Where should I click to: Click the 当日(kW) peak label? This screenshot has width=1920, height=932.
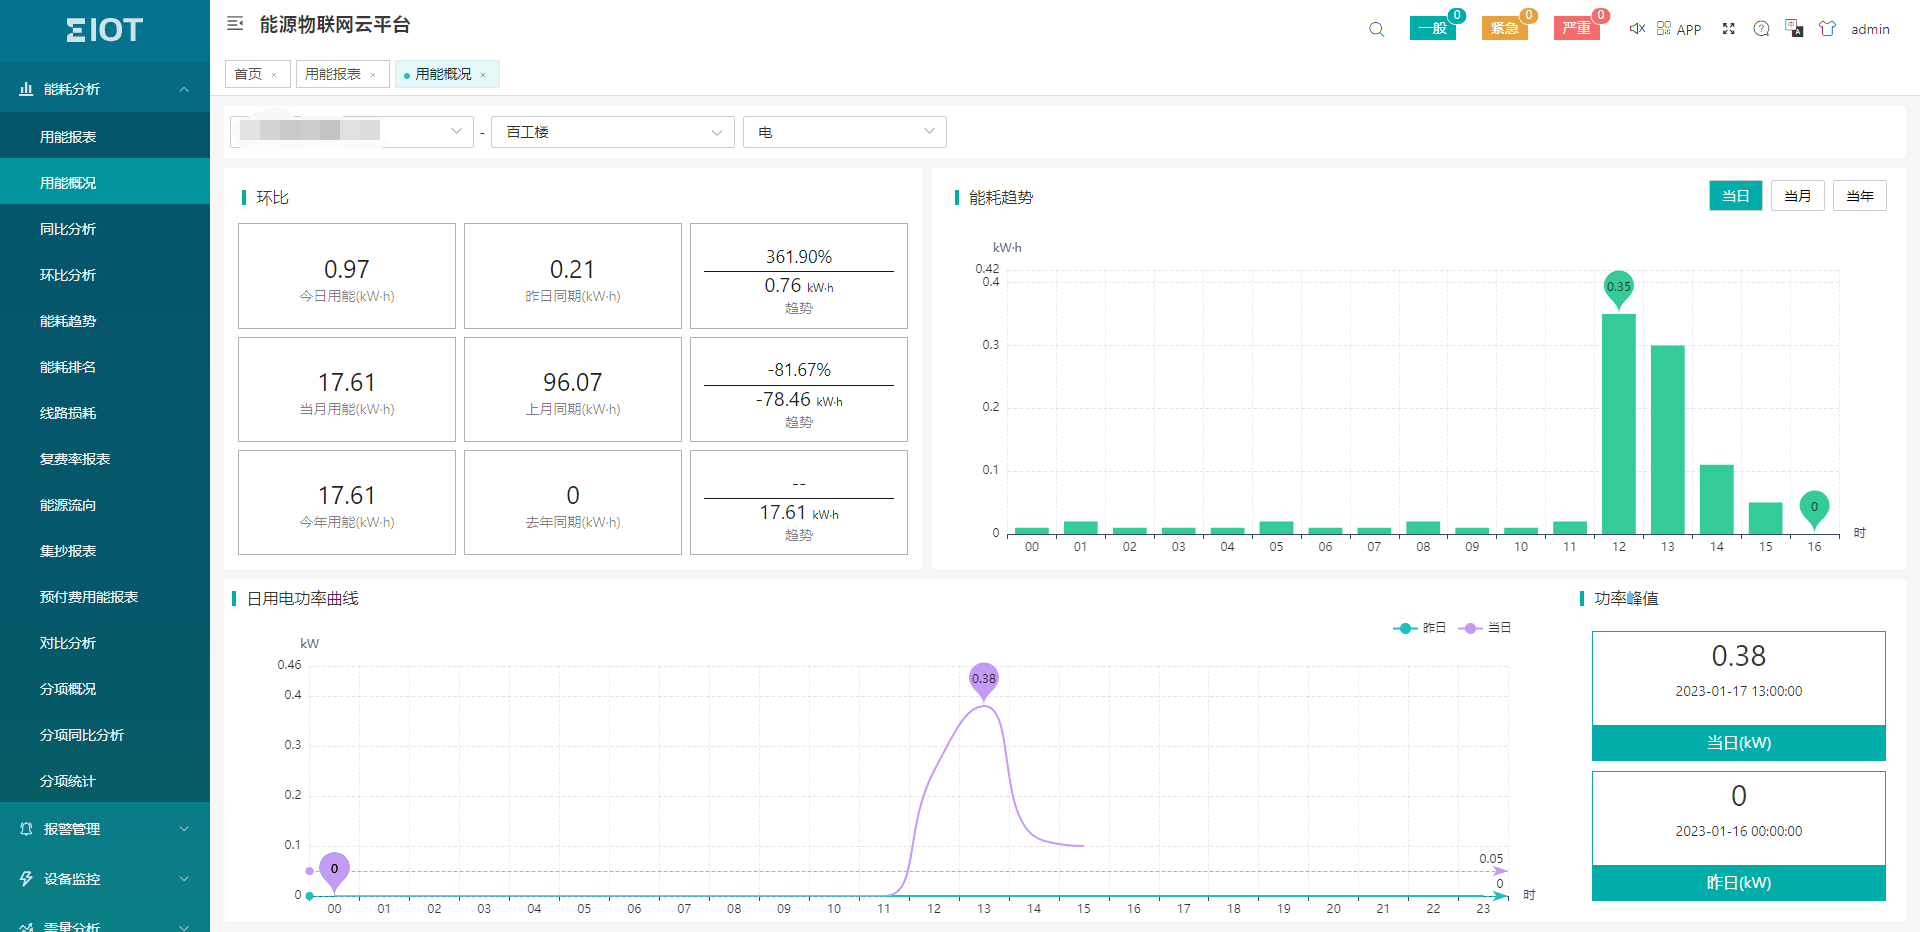1739,743
